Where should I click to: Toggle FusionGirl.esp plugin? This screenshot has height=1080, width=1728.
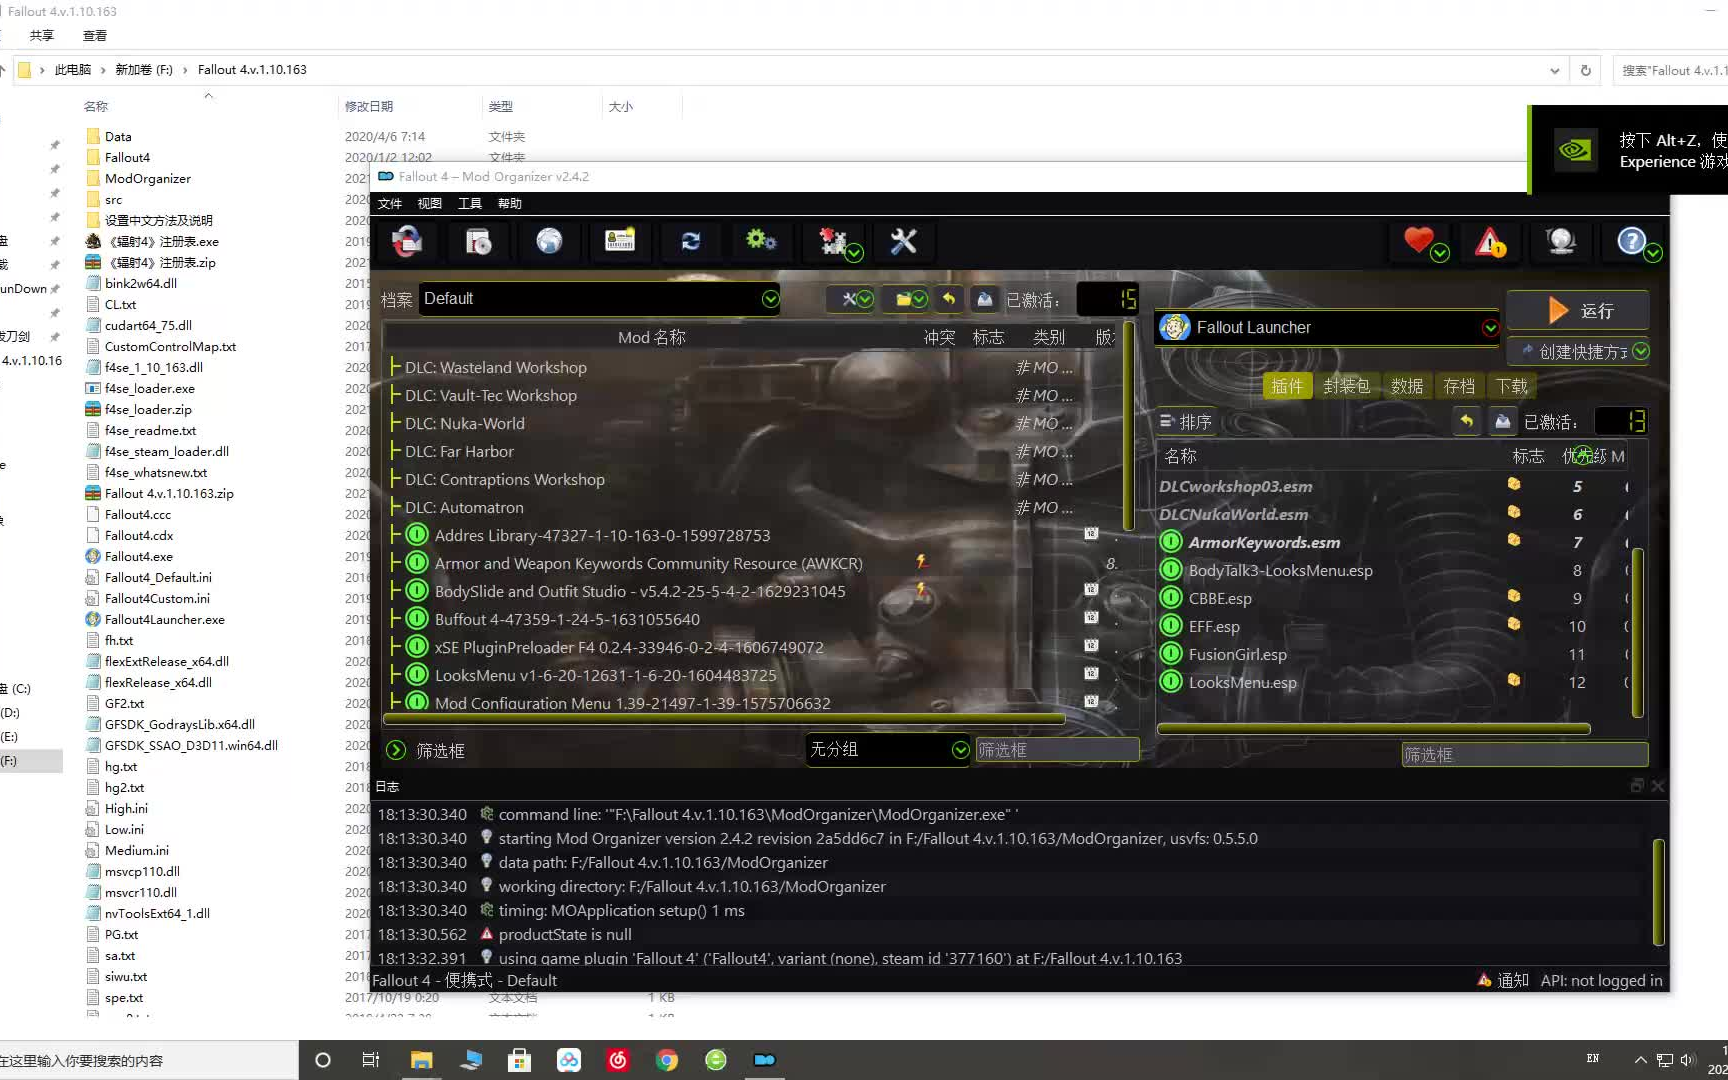pyautogui.click(x=1171, y=654)
